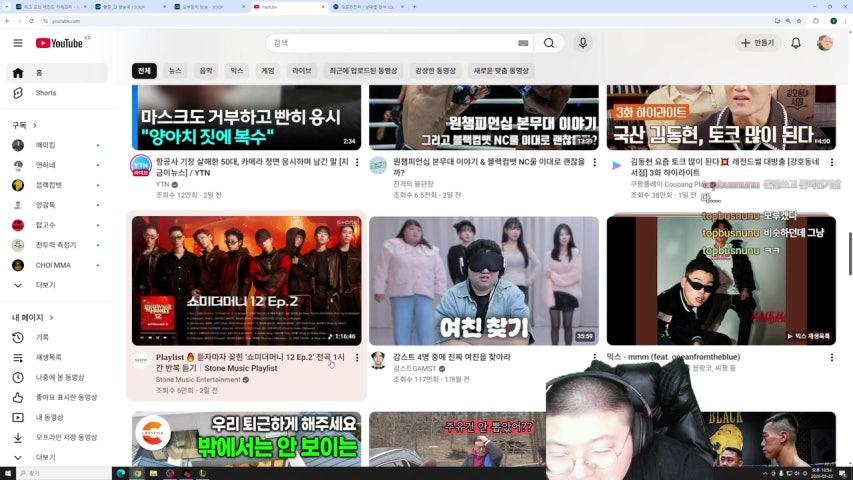Open 여친 찾기 video thumbnail

point(484,281)
